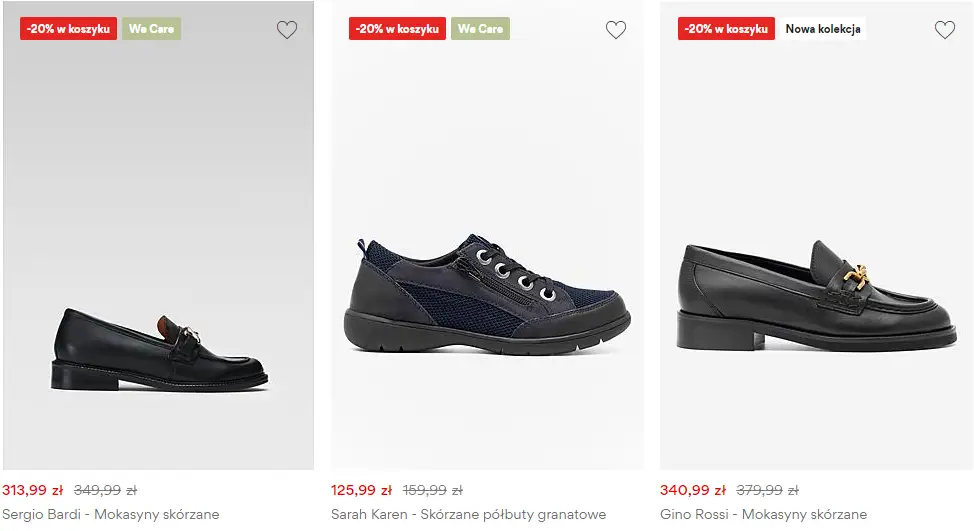Viewport: 974px width, 531px height.
Task: Click the -20% w koszyku badge on Sergio Bardi
Action: coord(68,29)
